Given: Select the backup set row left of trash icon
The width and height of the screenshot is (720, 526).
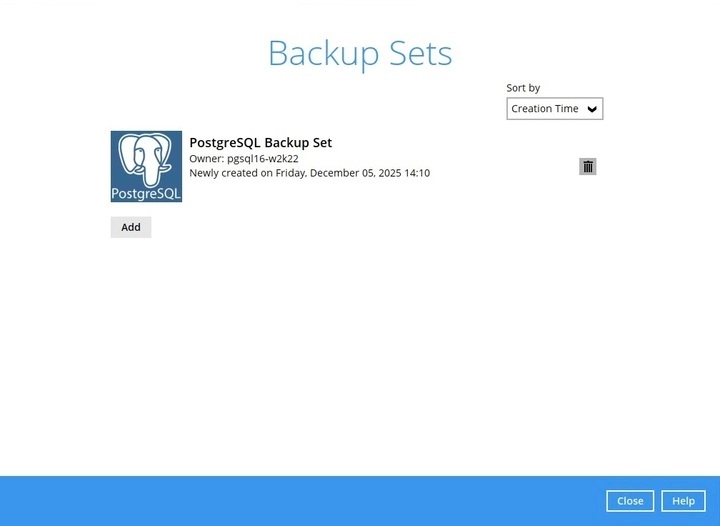Looking at the screenshot, I should click(x=344, y=166).
